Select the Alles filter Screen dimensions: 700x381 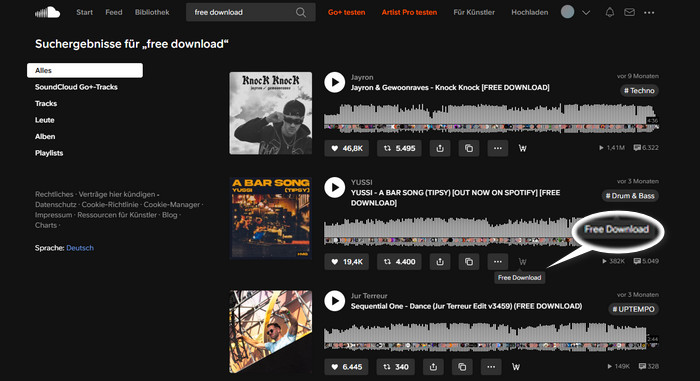(85, 70)
